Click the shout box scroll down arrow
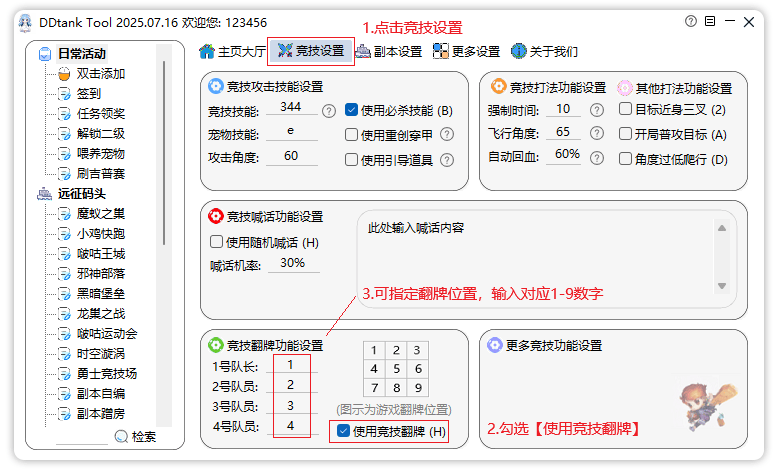 tap(722, 286)
